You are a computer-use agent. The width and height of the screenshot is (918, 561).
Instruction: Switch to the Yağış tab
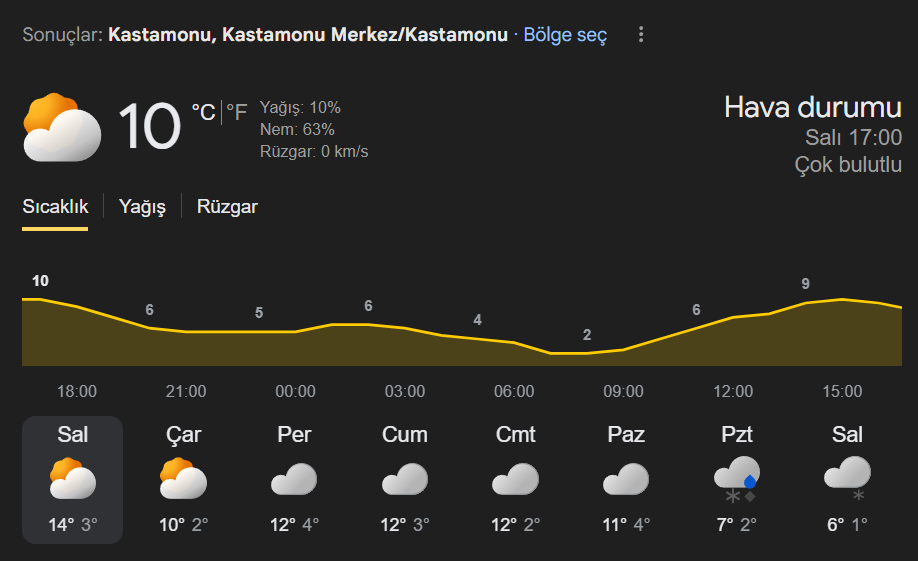(142, 207)
